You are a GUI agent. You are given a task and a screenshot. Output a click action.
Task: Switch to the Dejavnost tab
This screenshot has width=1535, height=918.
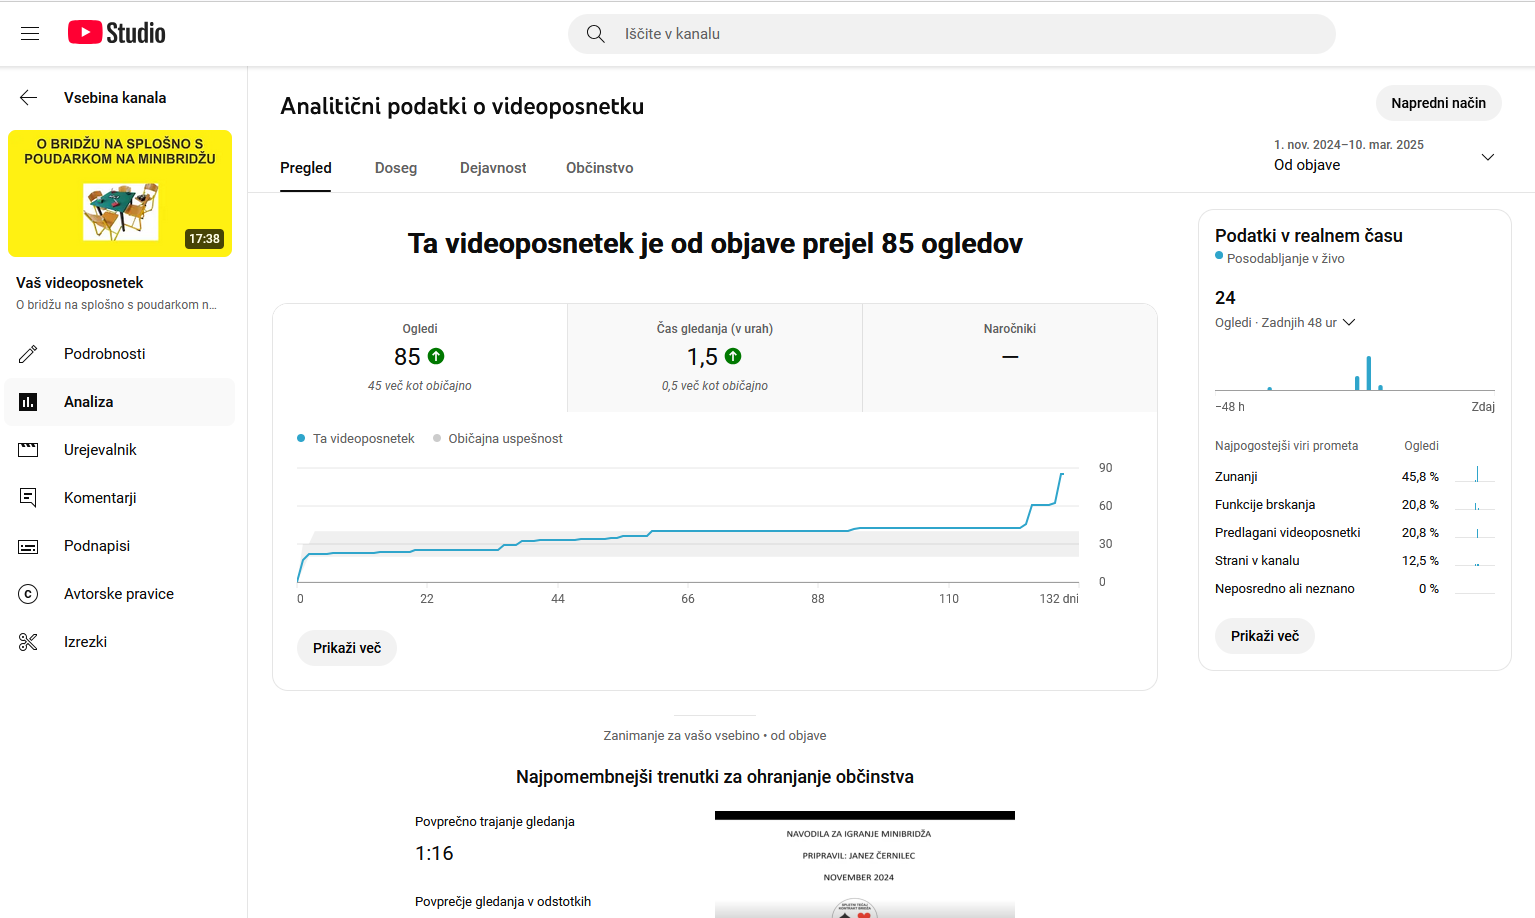(493, 168)
